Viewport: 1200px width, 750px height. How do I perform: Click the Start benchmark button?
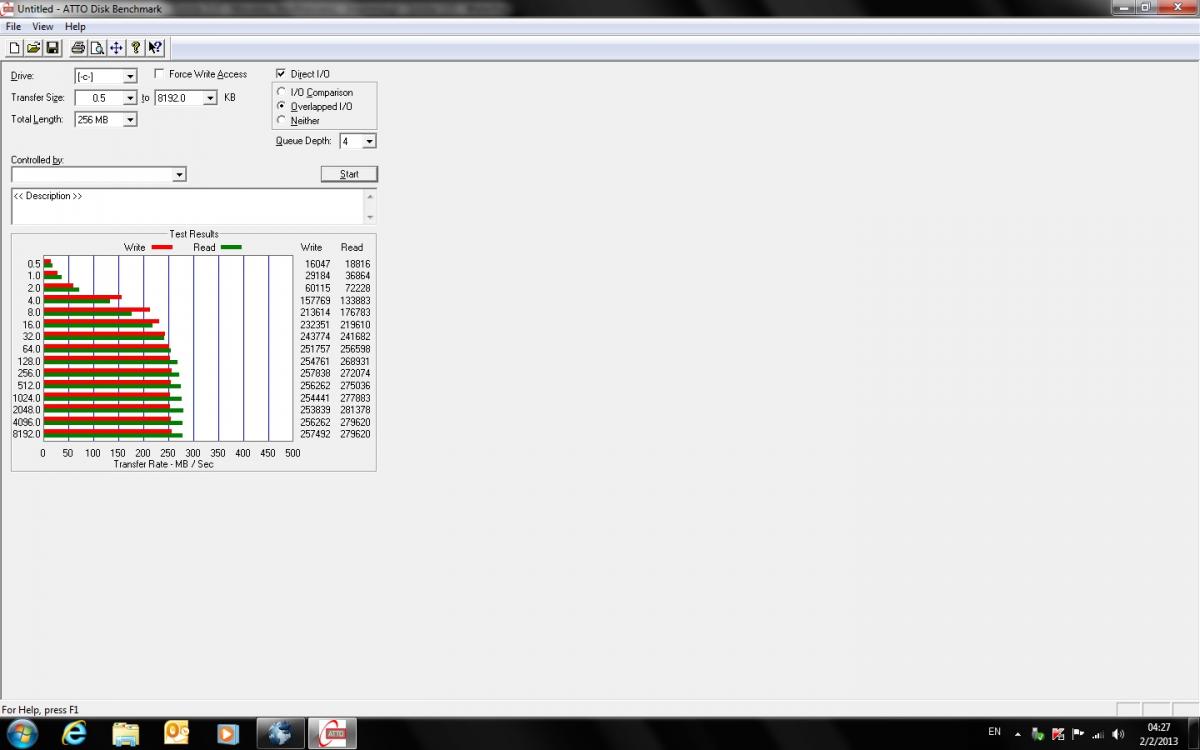coord(349,174)
